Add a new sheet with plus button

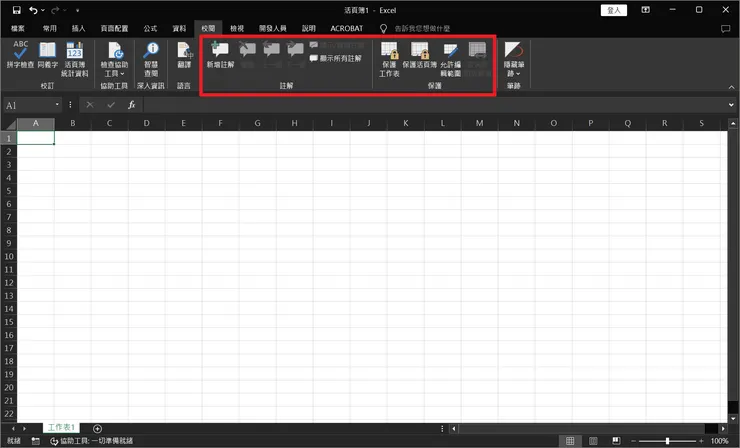pyautogui.click(x=97, y=429)
